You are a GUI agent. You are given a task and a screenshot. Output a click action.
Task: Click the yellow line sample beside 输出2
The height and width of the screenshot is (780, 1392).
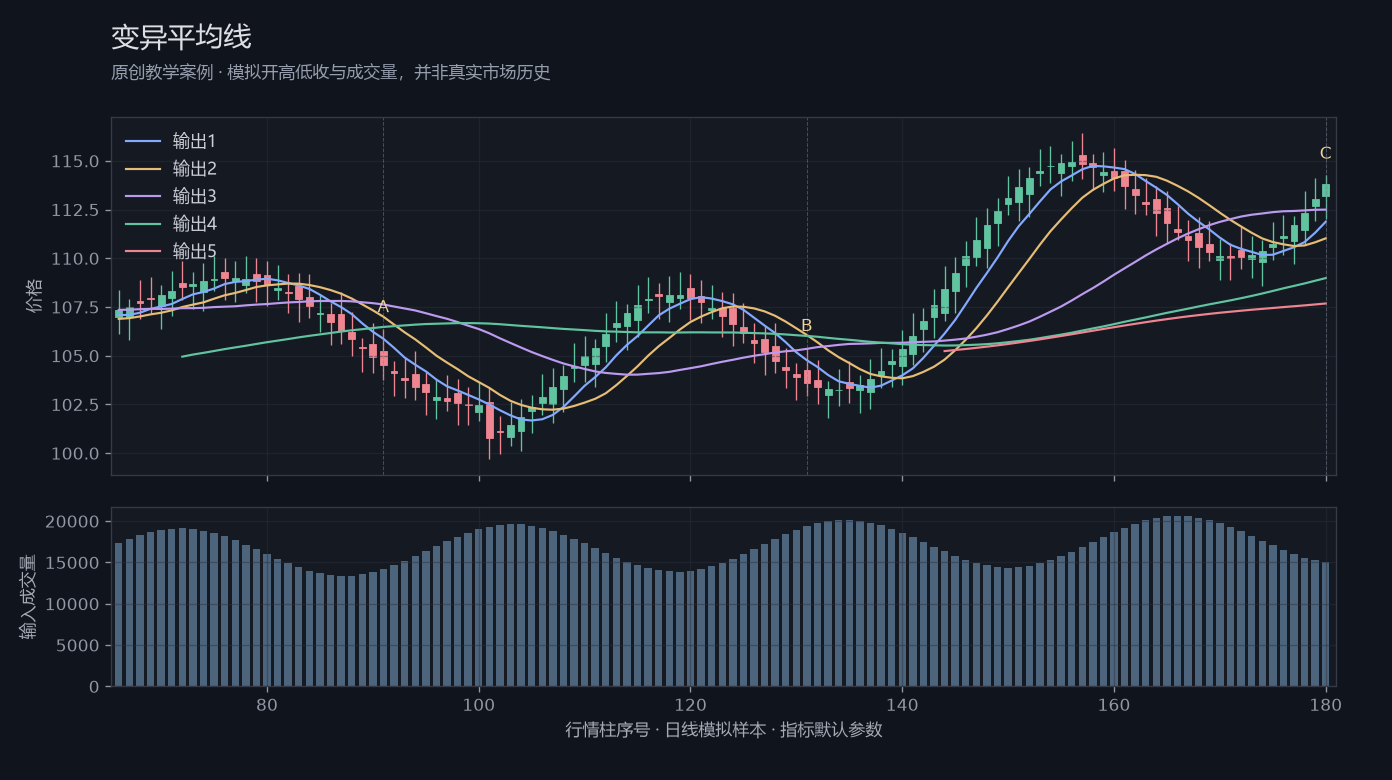pyautogui.click(x=143, y=169)
